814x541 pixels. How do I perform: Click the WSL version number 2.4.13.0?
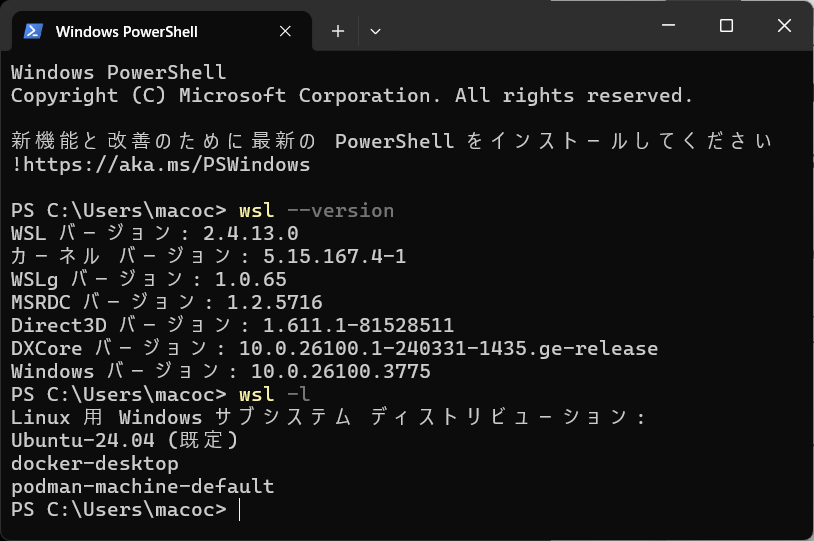[250, 234]
